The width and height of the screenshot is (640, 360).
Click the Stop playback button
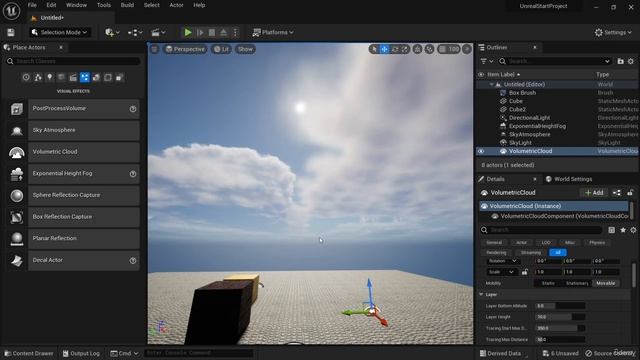coord(212,32)
